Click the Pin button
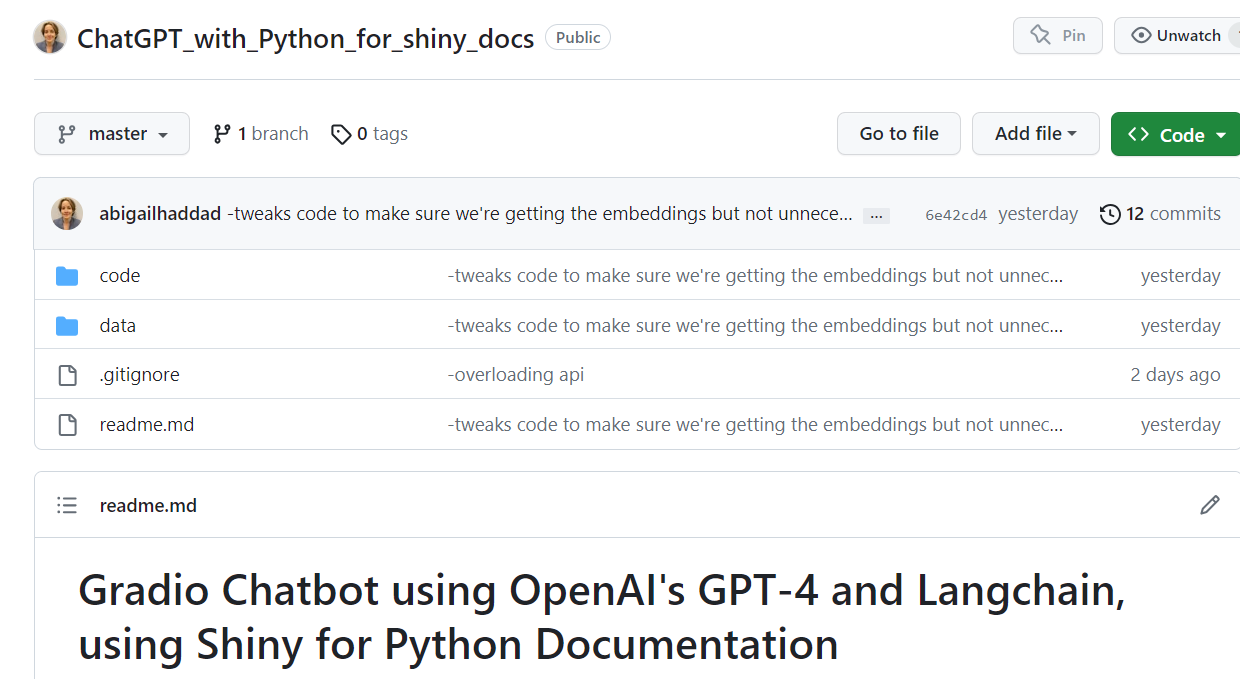This screenshot has height=679, width=1240. [1058, 36]
